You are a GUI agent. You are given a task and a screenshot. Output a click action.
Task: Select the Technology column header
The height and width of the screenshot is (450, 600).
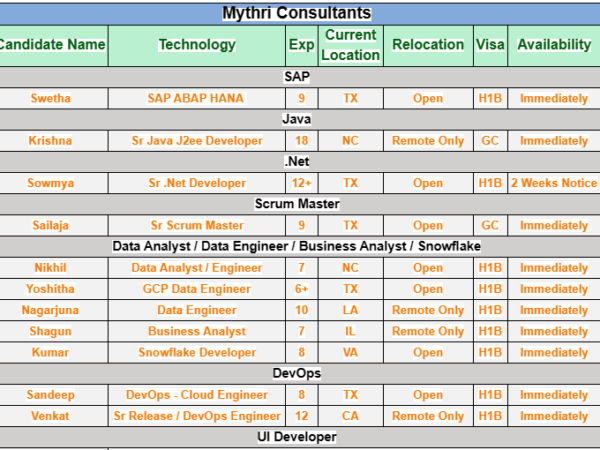(x=197, y=45)
